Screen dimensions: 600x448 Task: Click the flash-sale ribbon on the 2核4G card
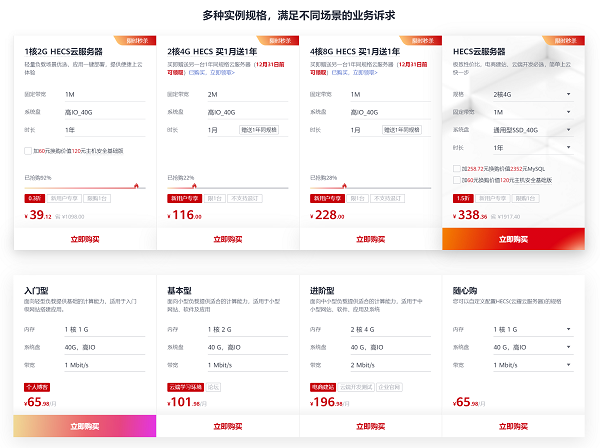click(x=279, y=40)
